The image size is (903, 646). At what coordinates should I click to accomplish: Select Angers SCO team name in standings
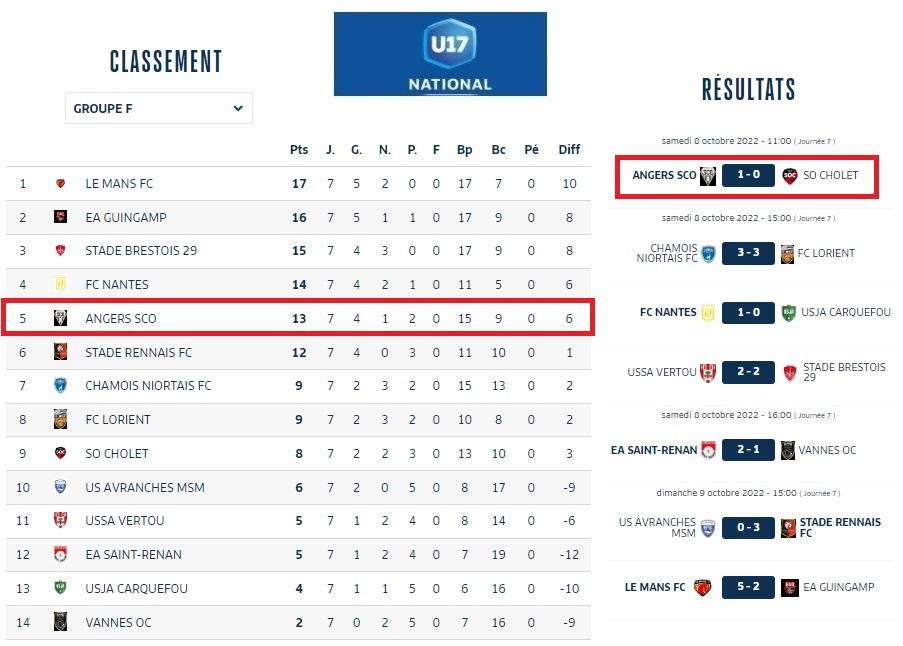[121, 319]
